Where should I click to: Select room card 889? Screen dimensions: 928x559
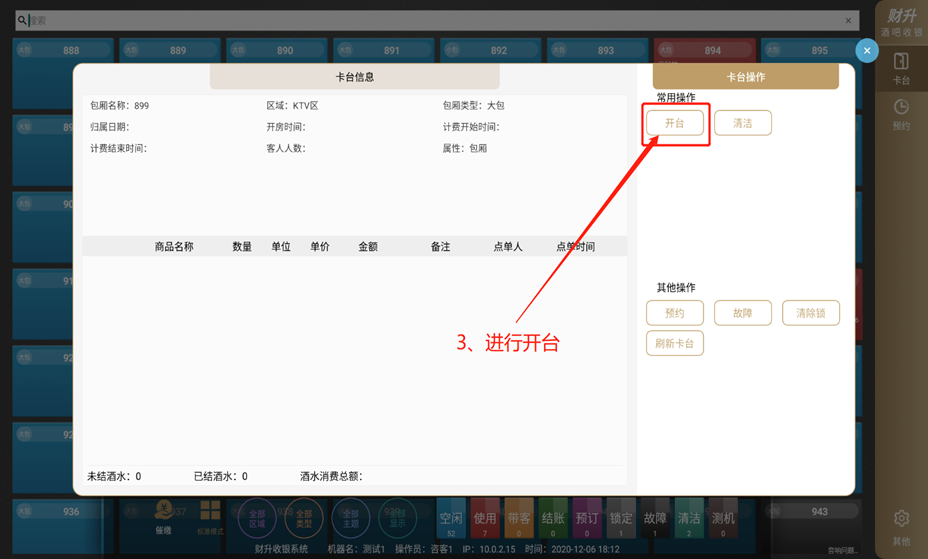[x=170, y=51]
